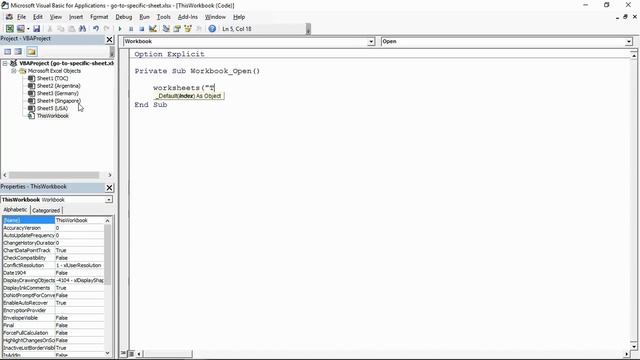Click the EnableAutoRecover property row
640x360 pixels.
tap(53, 303)
